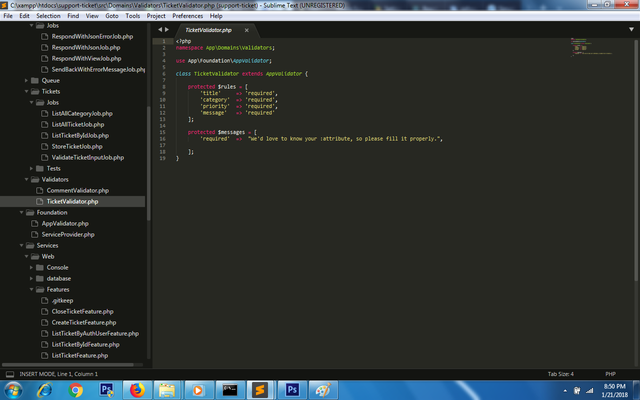640x400 pixels.
Task: Open the Edit menu
Action: [24, 16]
